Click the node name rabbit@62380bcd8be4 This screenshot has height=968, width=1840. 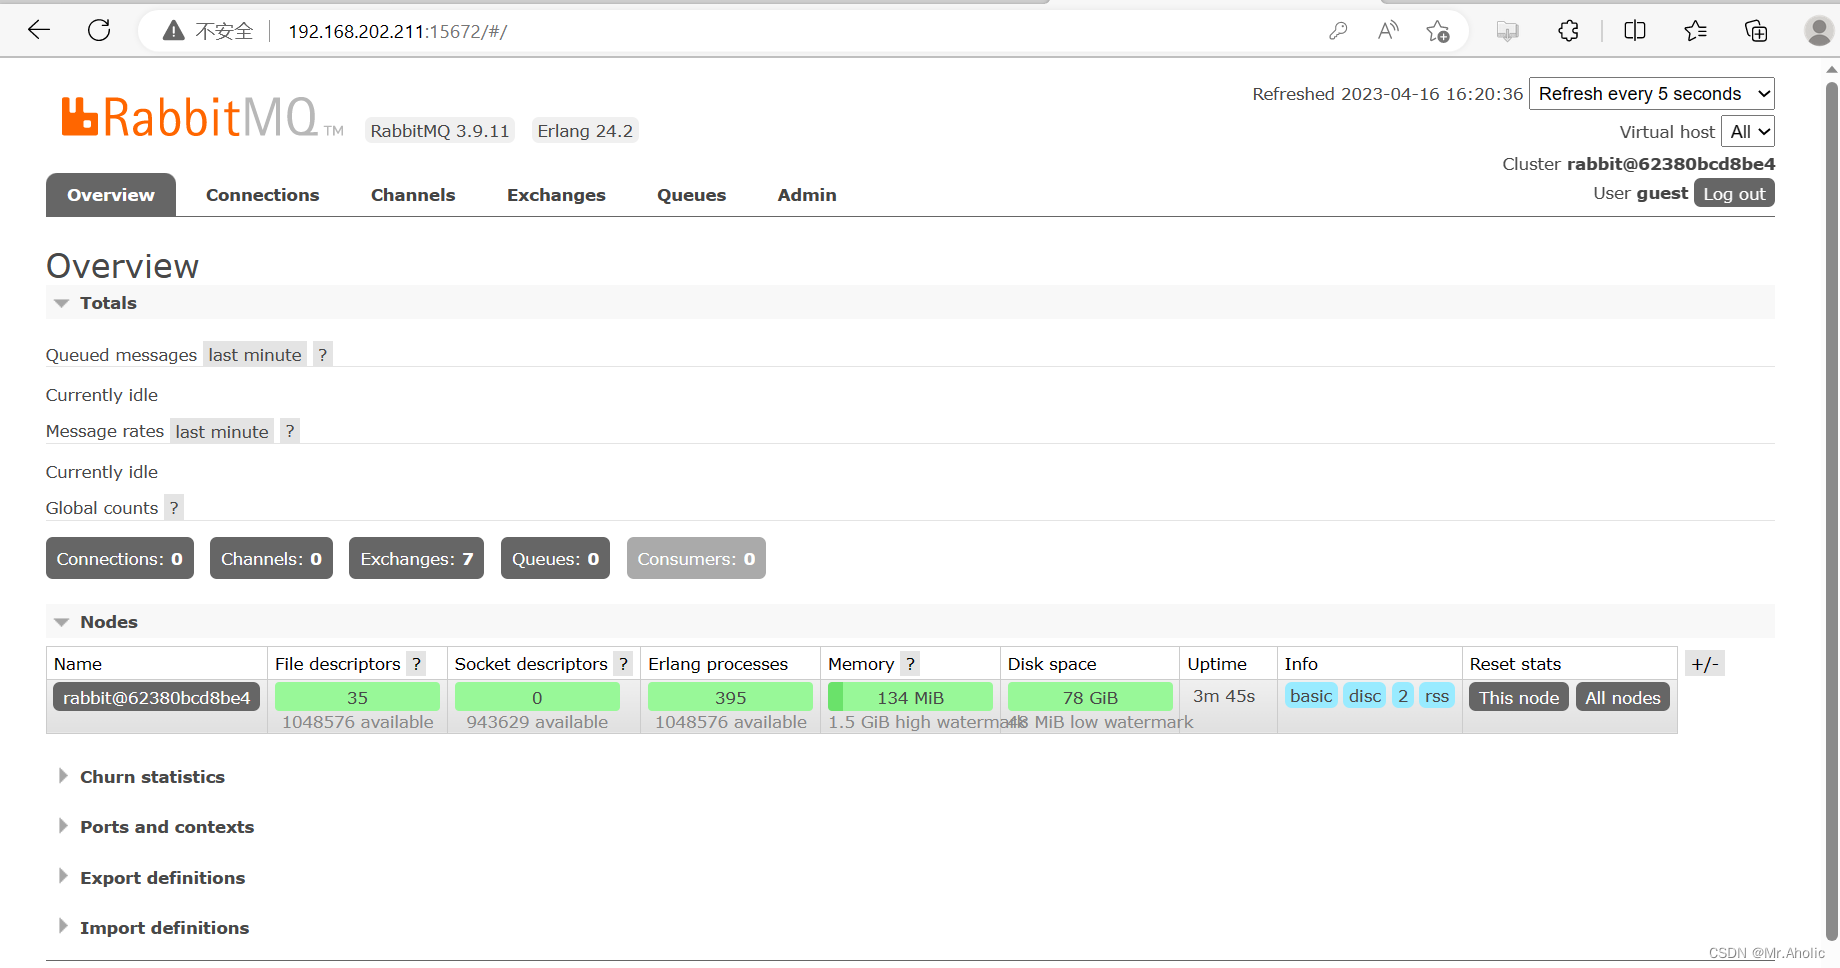coord(156,697)
